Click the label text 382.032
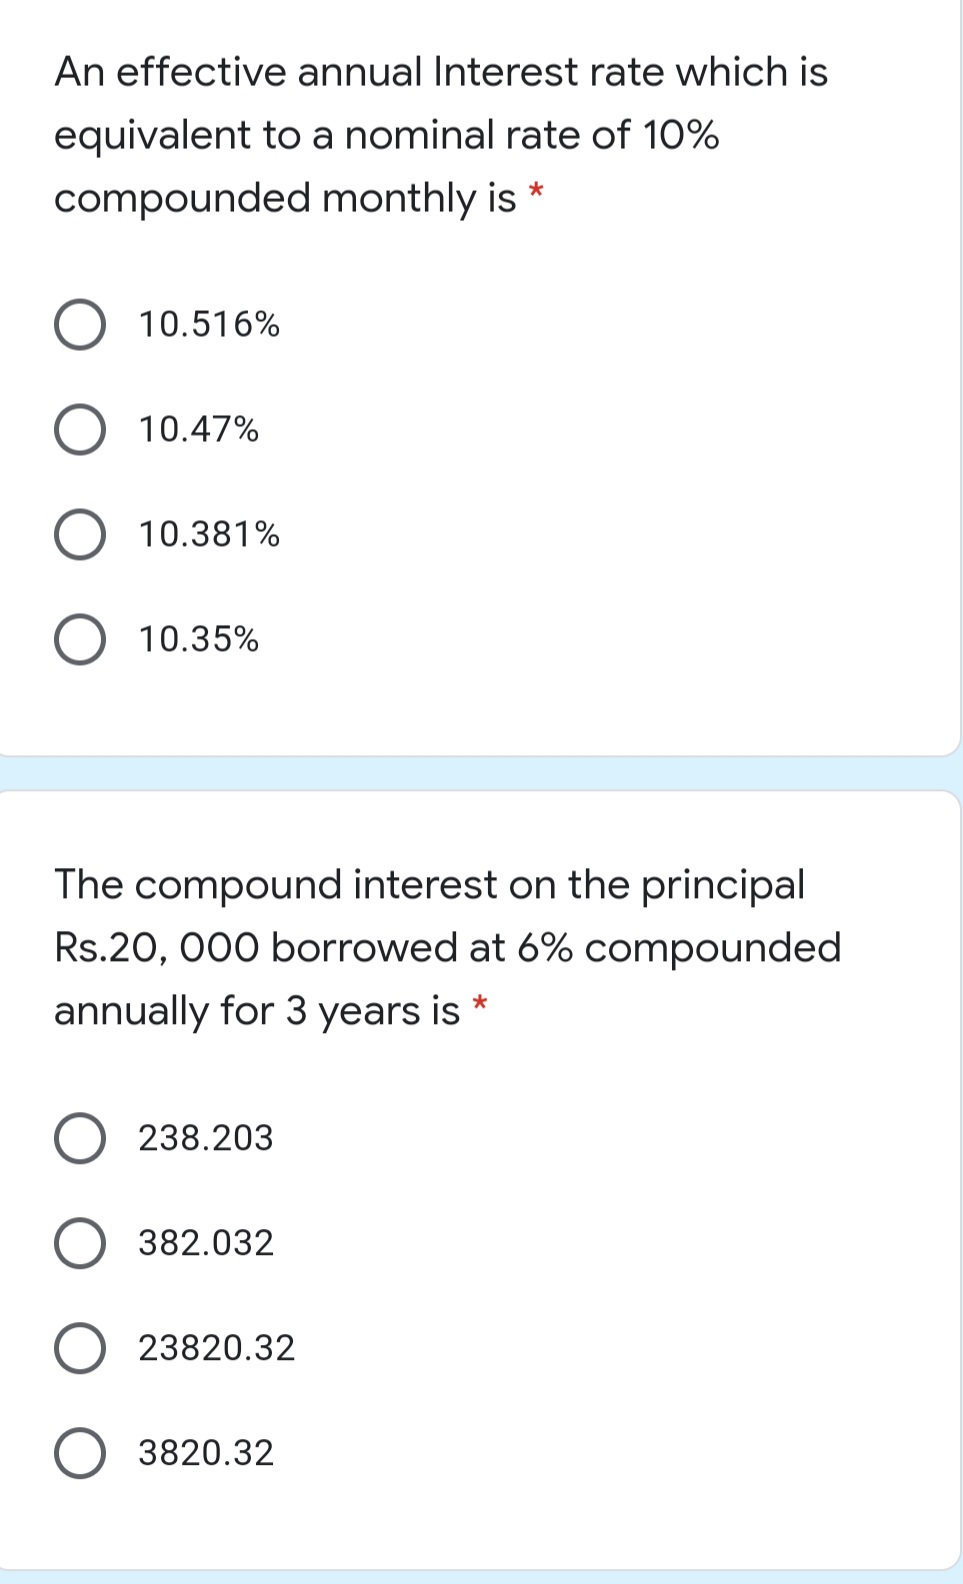Image resolution: width=963 pixels, height=1584 pixels. point(204,1244)
